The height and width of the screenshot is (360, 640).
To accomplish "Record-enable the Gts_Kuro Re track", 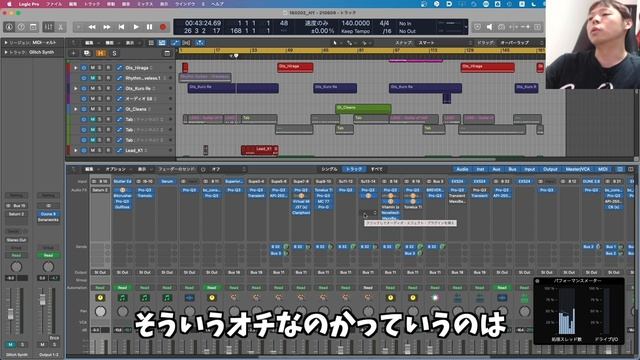I will pos(108,88).
